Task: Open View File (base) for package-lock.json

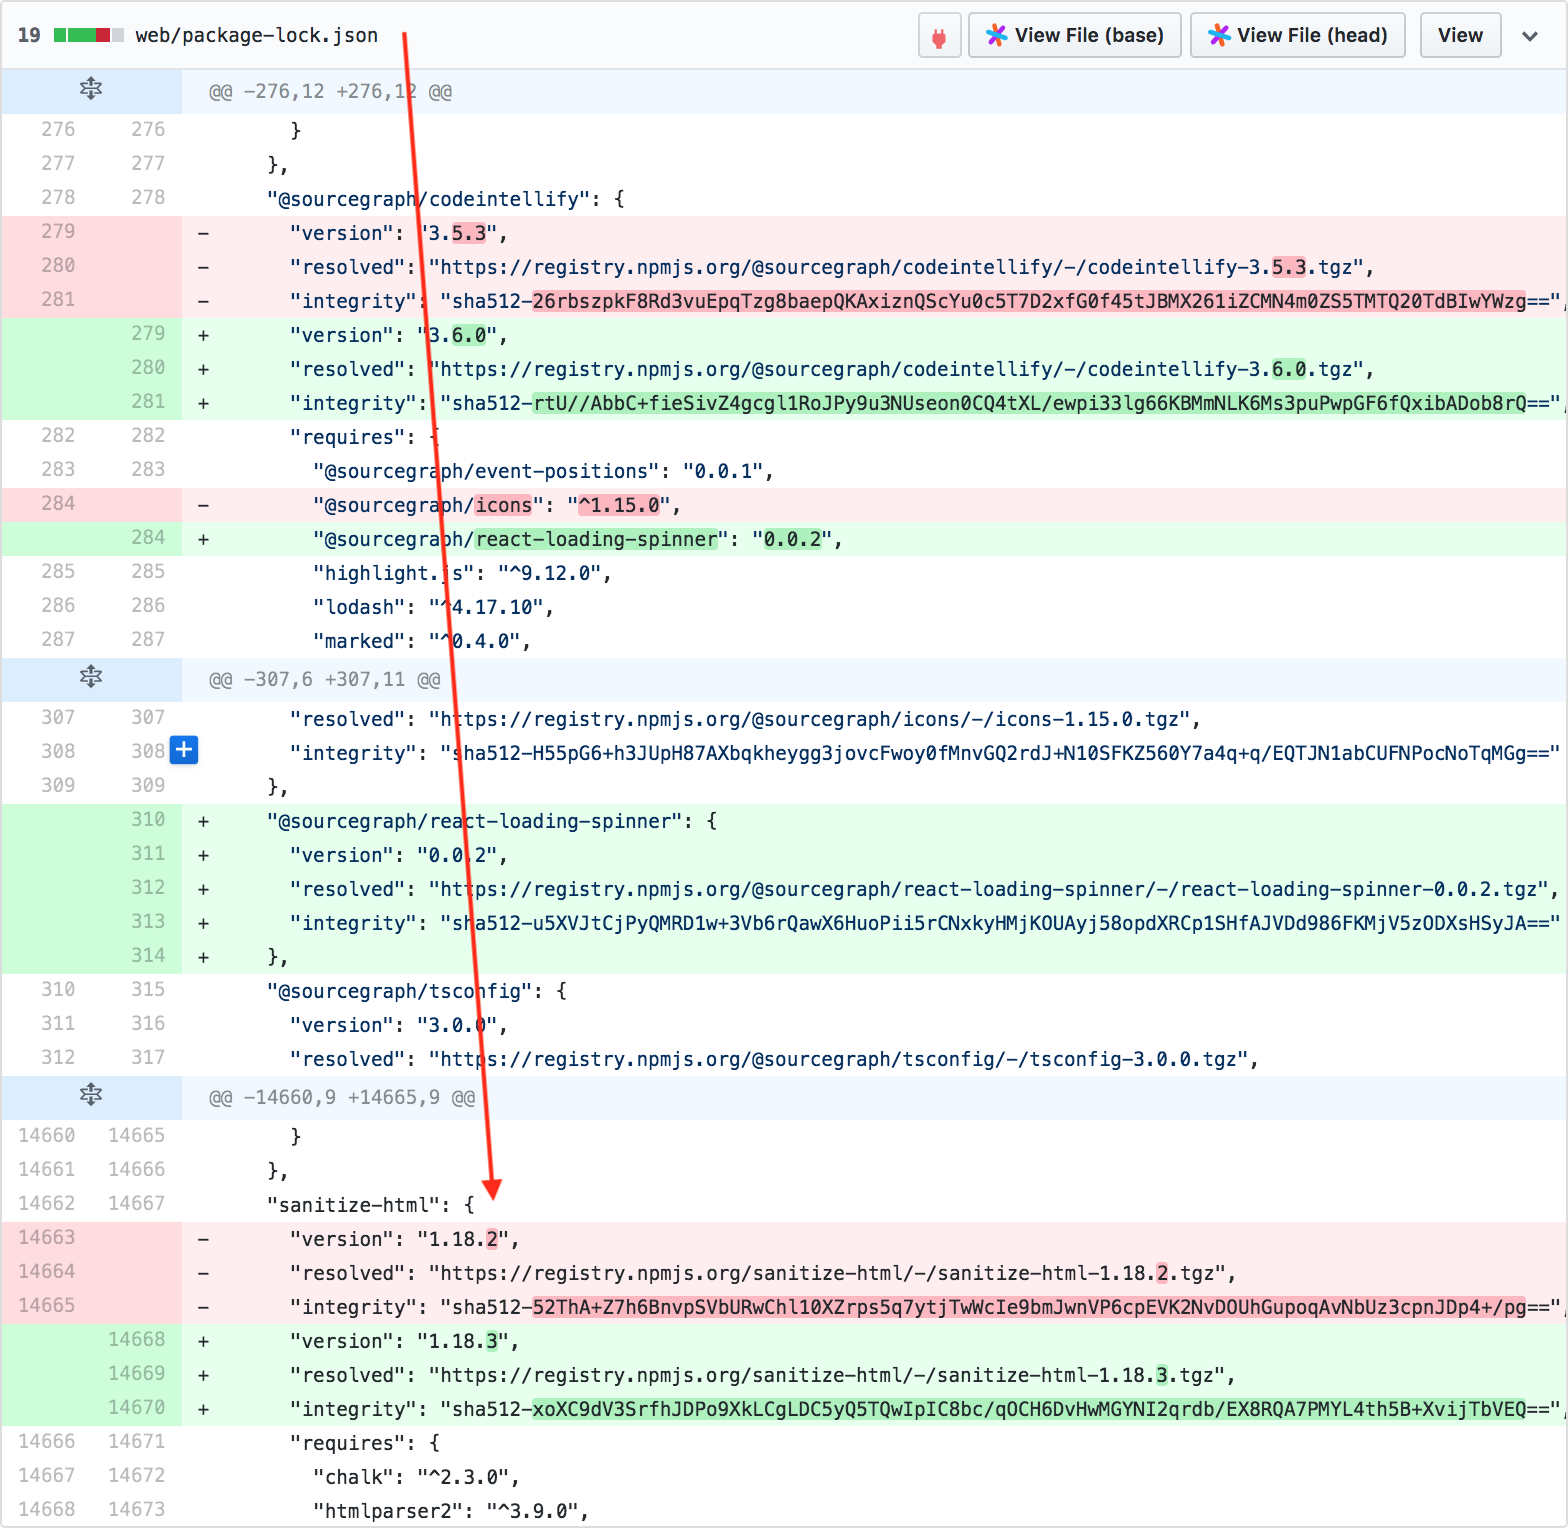Action: coord(1075,36)
